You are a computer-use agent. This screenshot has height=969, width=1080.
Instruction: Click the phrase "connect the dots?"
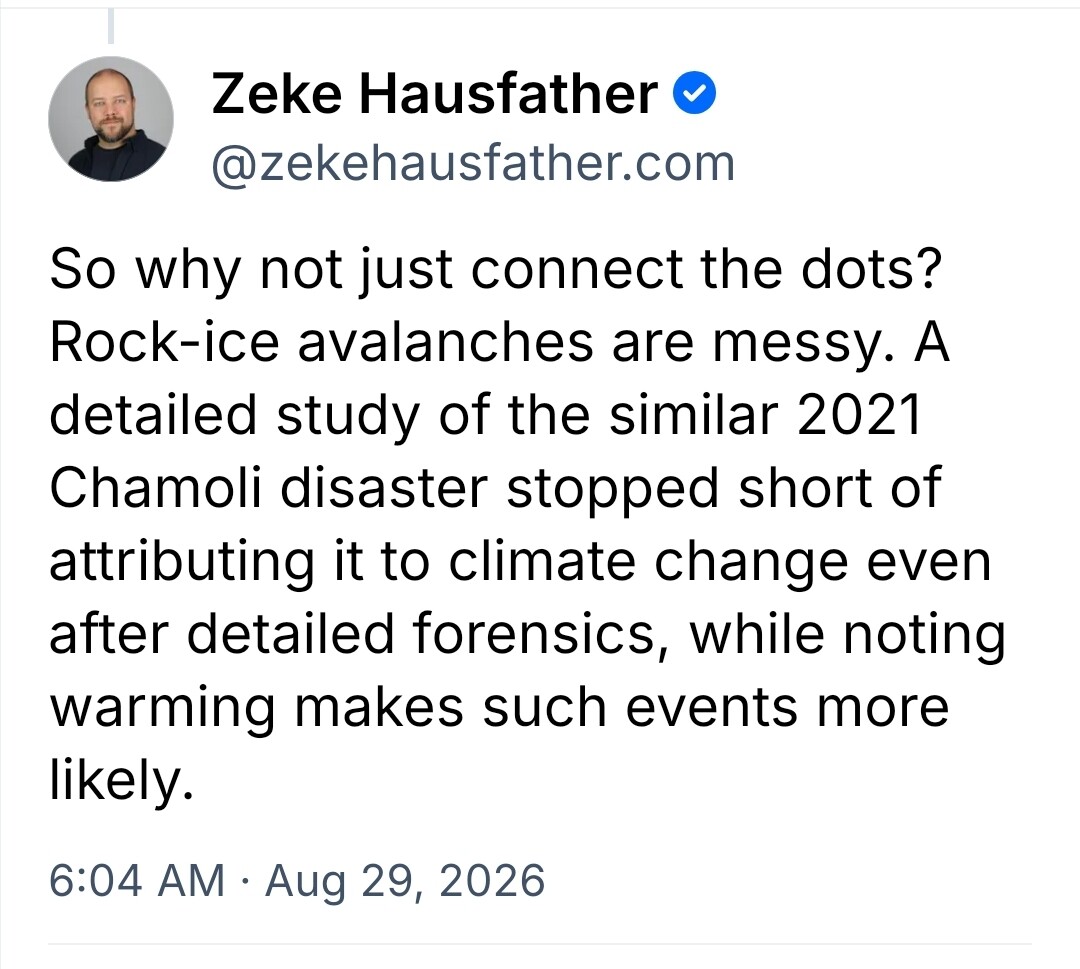tap(706, 269)
